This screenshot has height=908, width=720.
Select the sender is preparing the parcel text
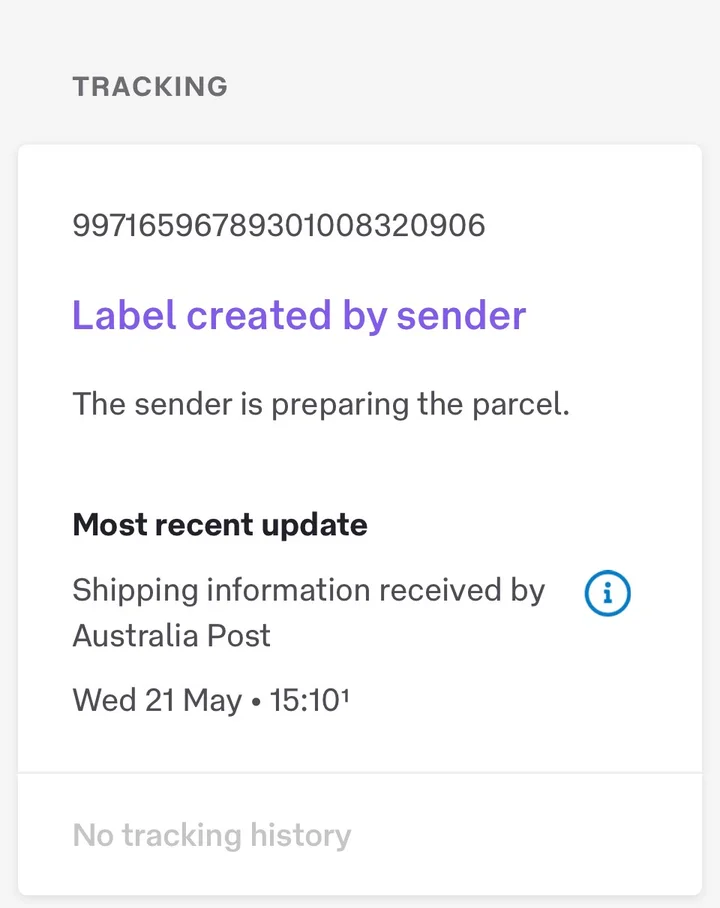coord(321,405)
